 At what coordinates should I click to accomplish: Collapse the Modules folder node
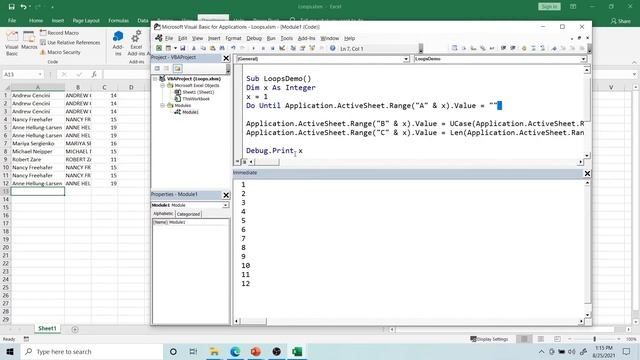162,105
